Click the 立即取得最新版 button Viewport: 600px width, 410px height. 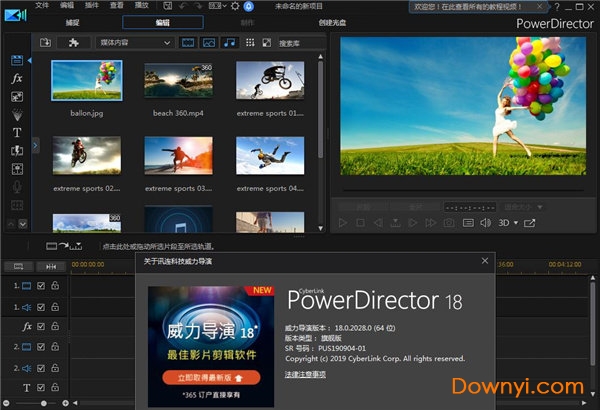pyautogui.click(x=208, y=377)
